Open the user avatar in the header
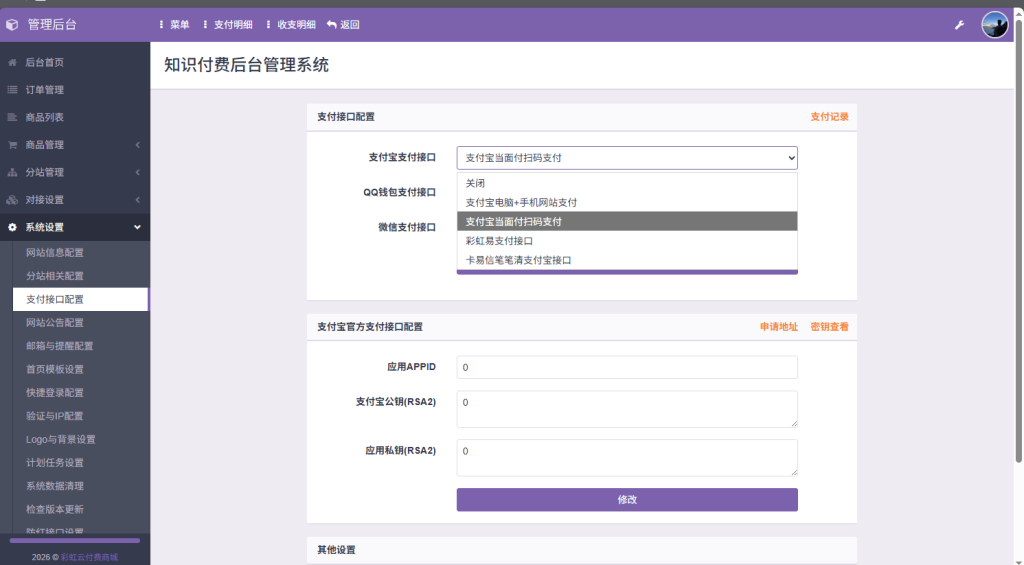 [995, 25]
